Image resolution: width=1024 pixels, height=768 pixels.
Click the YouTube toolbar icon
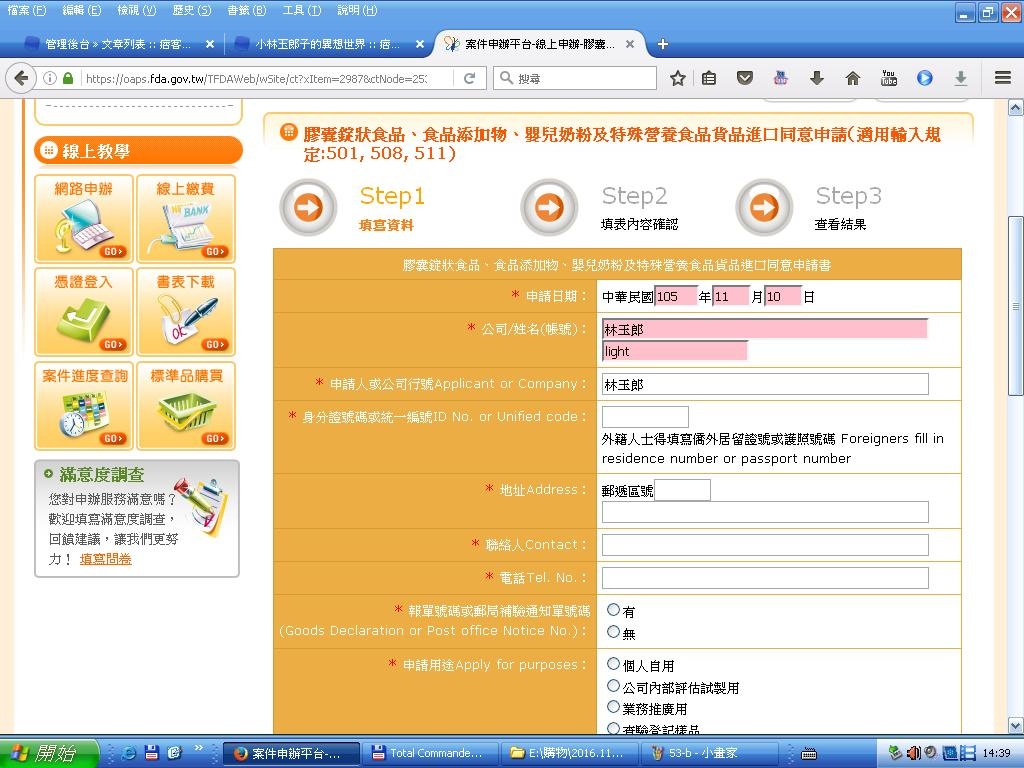(x=889, y=78)
